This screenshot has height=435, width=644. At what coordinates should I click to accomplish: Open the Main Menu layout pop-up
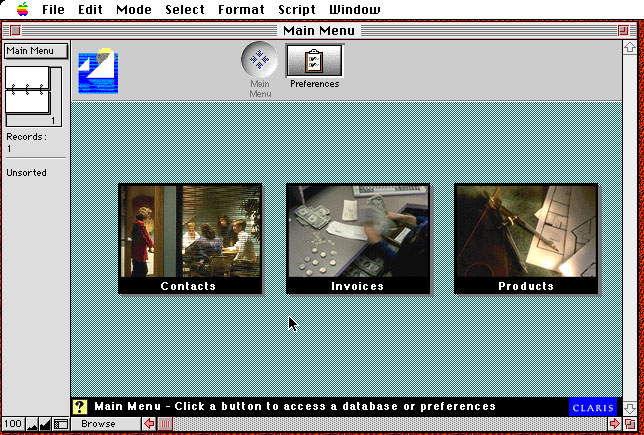click(36, 51)
